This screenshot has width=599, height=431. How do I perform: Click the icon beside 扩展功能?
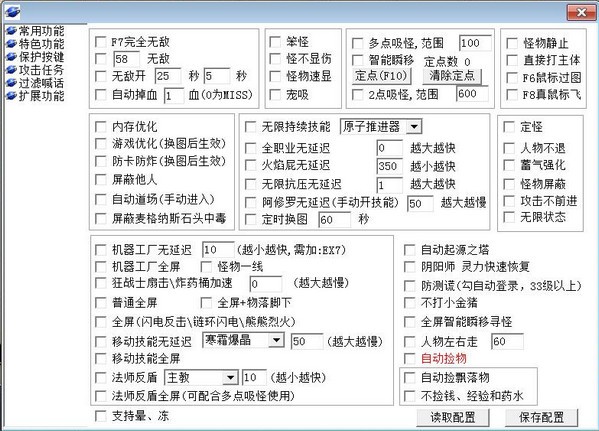click(x=11, y=96)
